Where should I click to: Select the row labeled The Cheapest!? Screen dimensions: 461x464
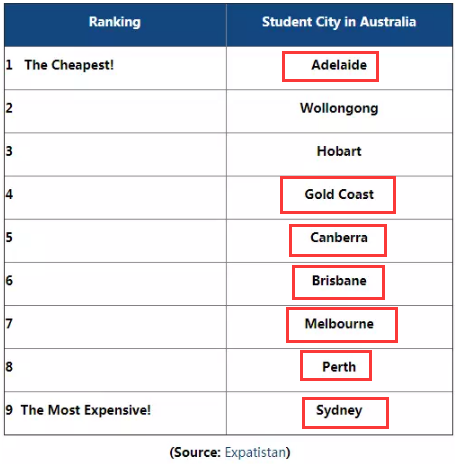[x=228, y=68]
